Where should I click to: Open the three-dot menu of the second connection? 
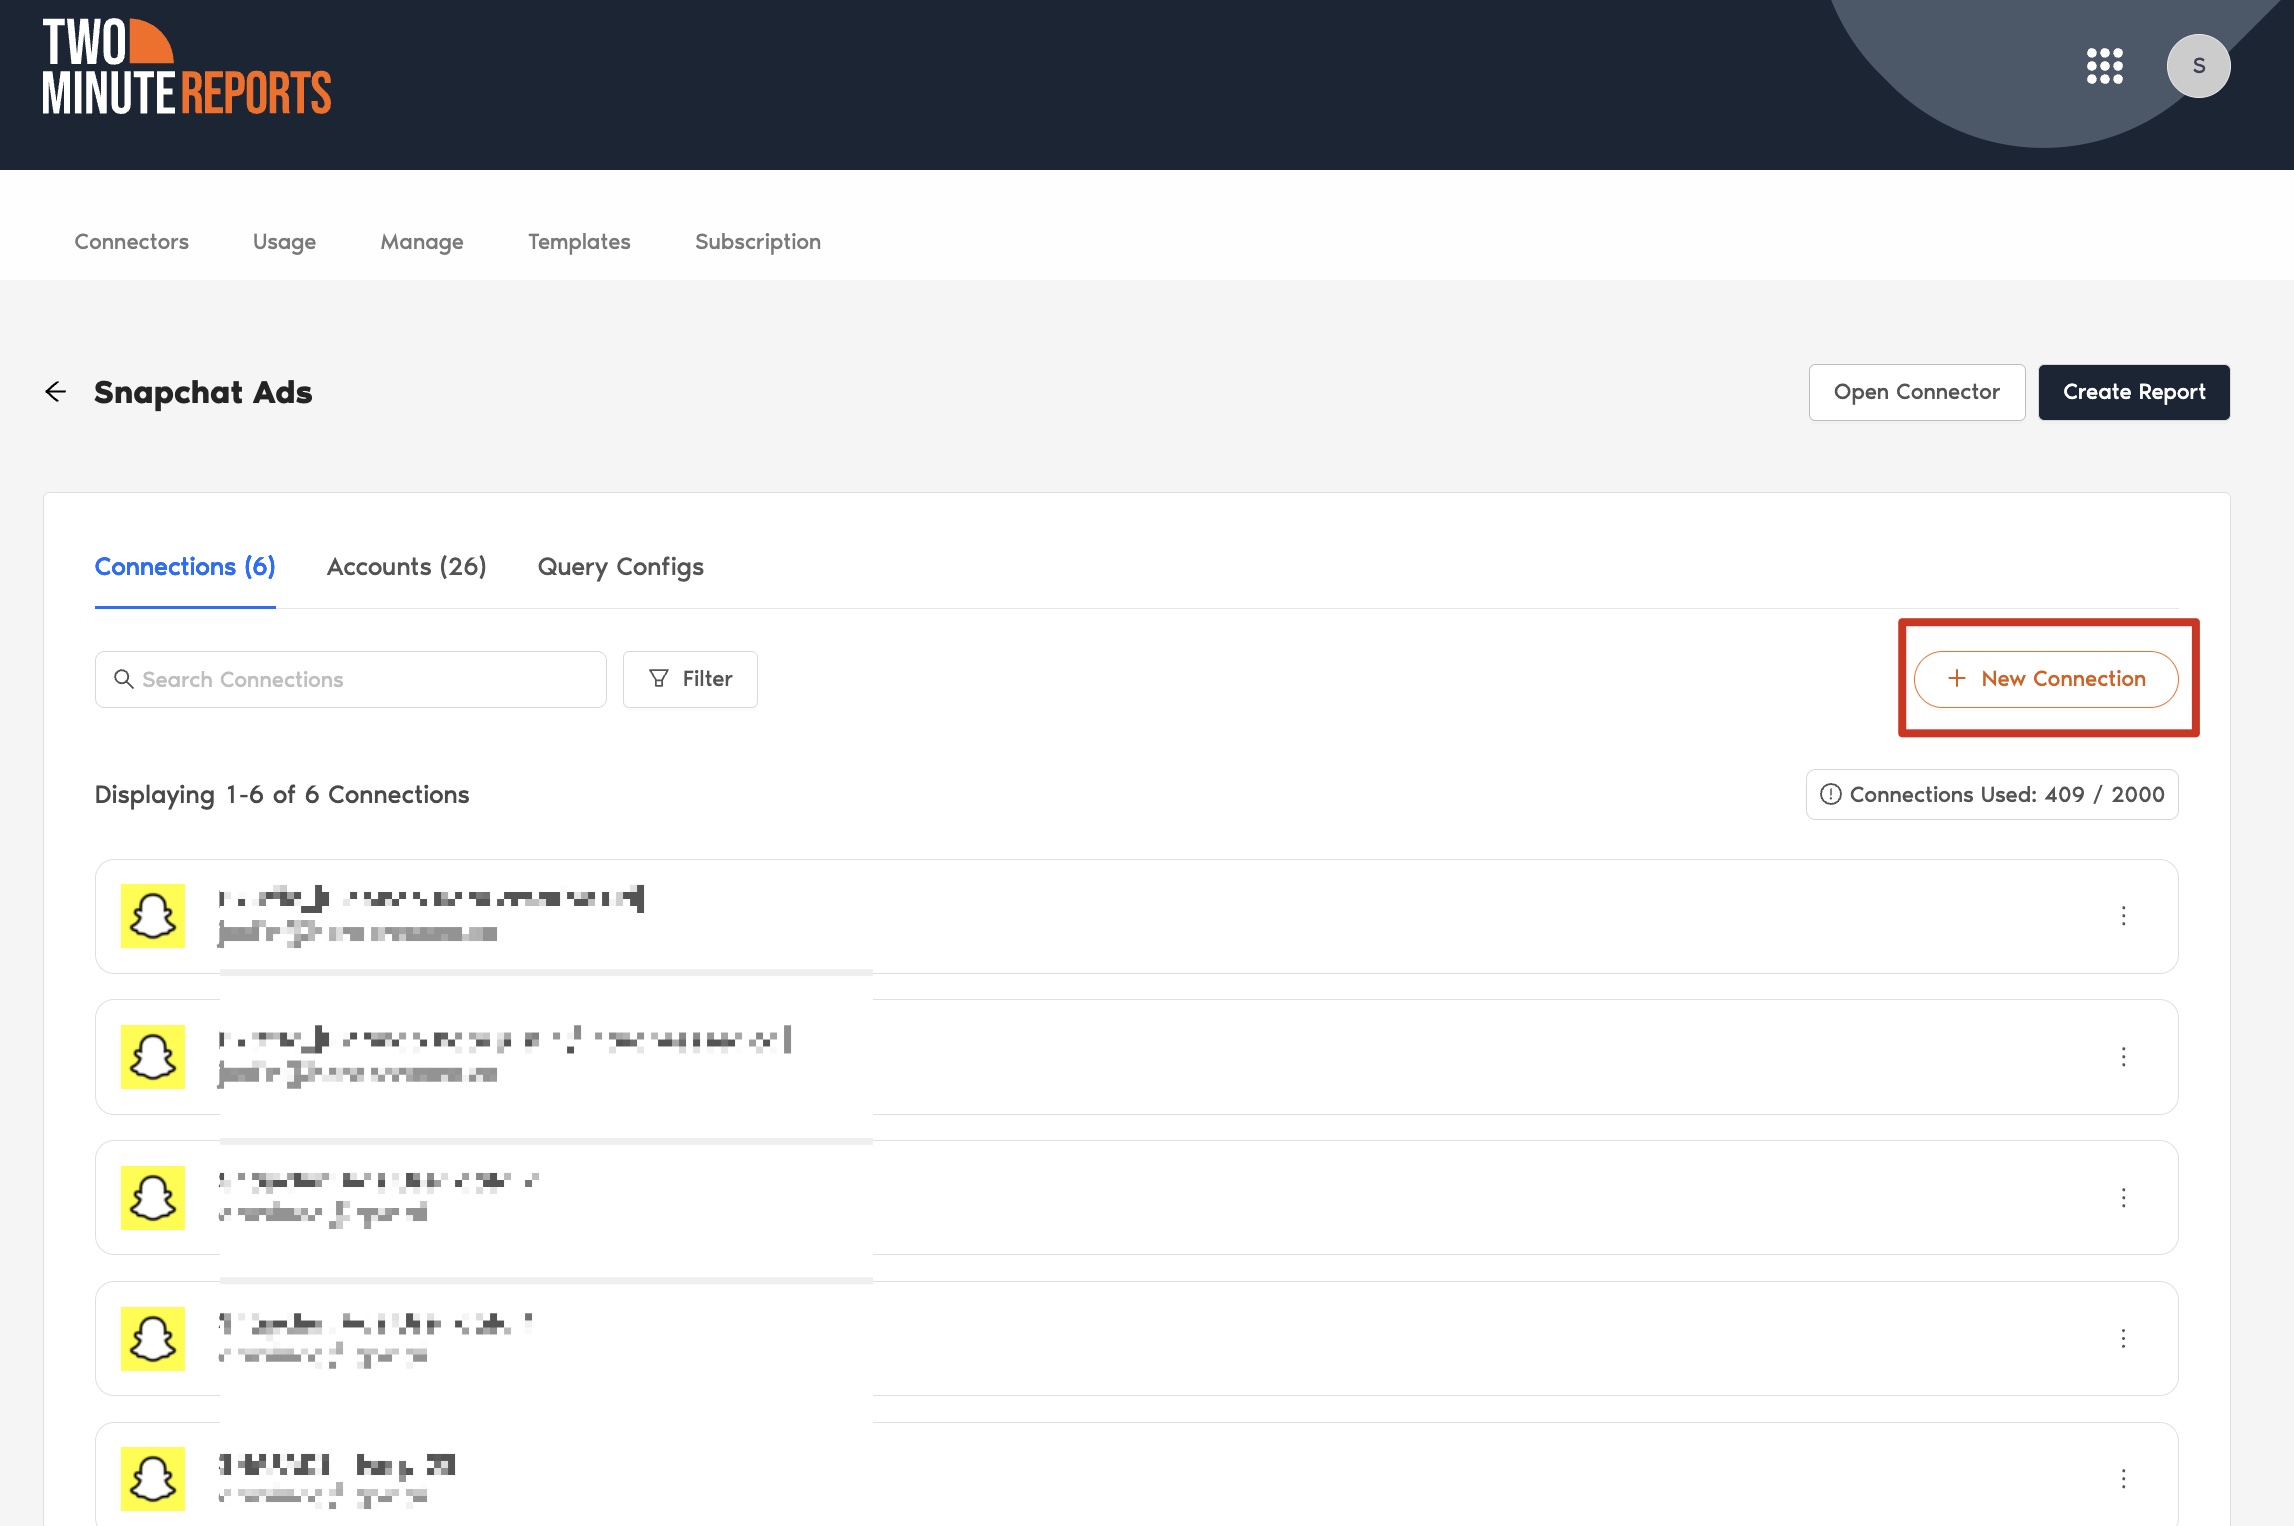click(2123, 1057)
